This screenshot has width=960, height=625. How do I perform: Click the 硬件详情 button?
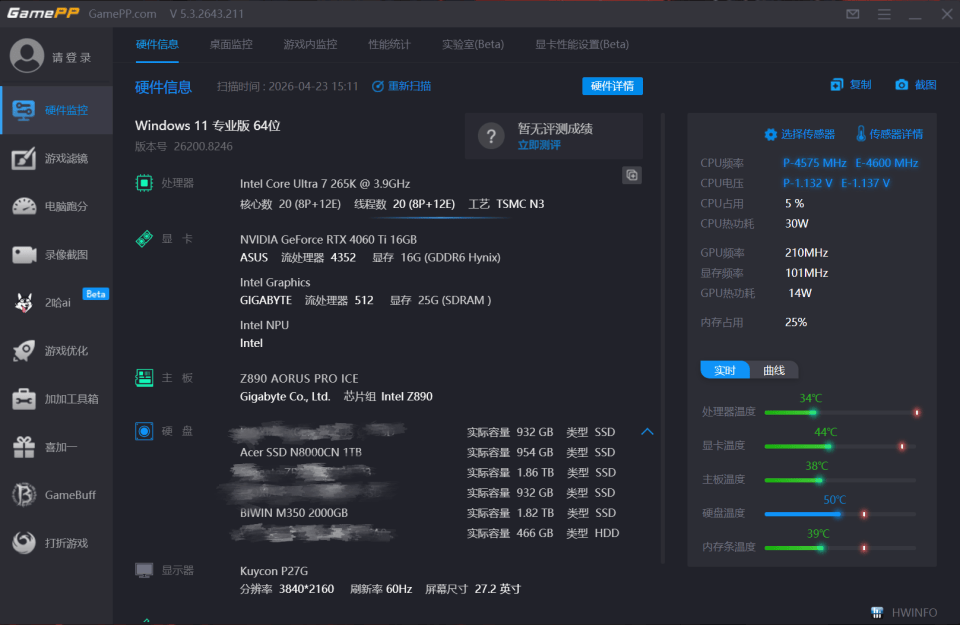coord(611,86)
